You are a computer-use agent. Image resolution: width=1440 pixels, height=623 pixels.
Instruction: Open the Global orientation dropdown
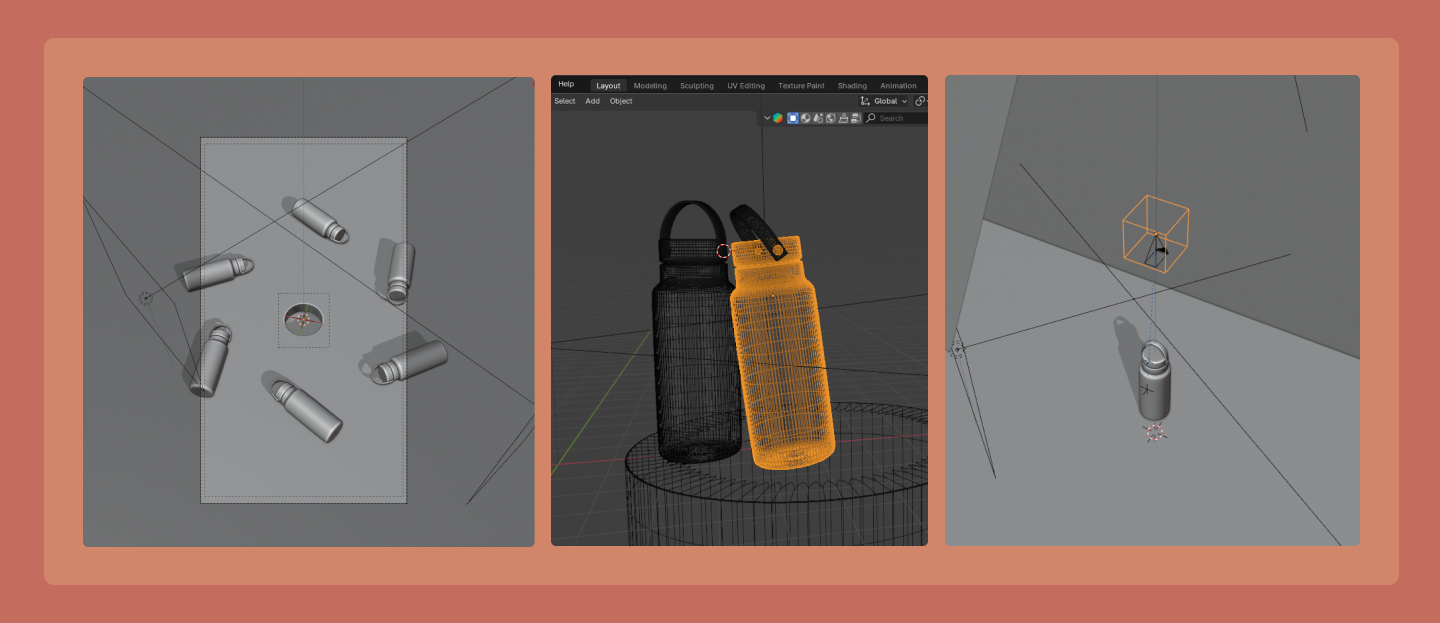coord(890,101)
